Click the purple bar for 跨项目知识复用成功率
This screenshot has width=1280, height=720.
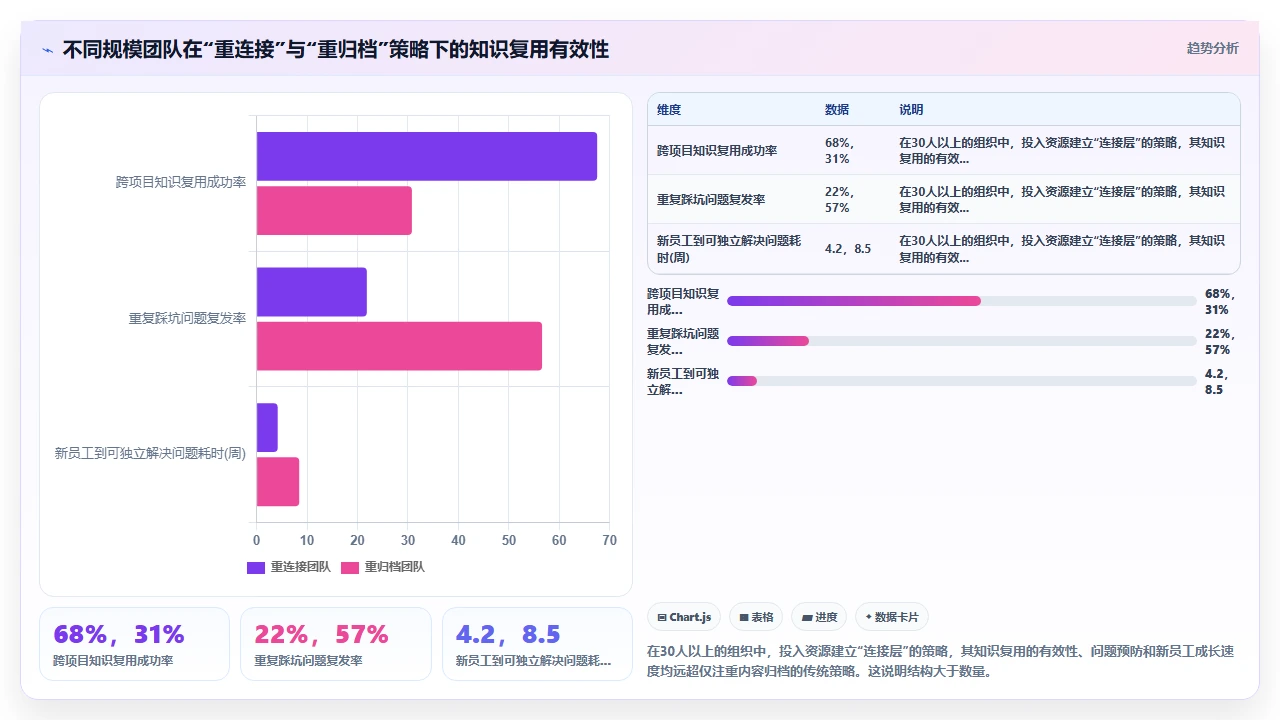tap(427, 156)
